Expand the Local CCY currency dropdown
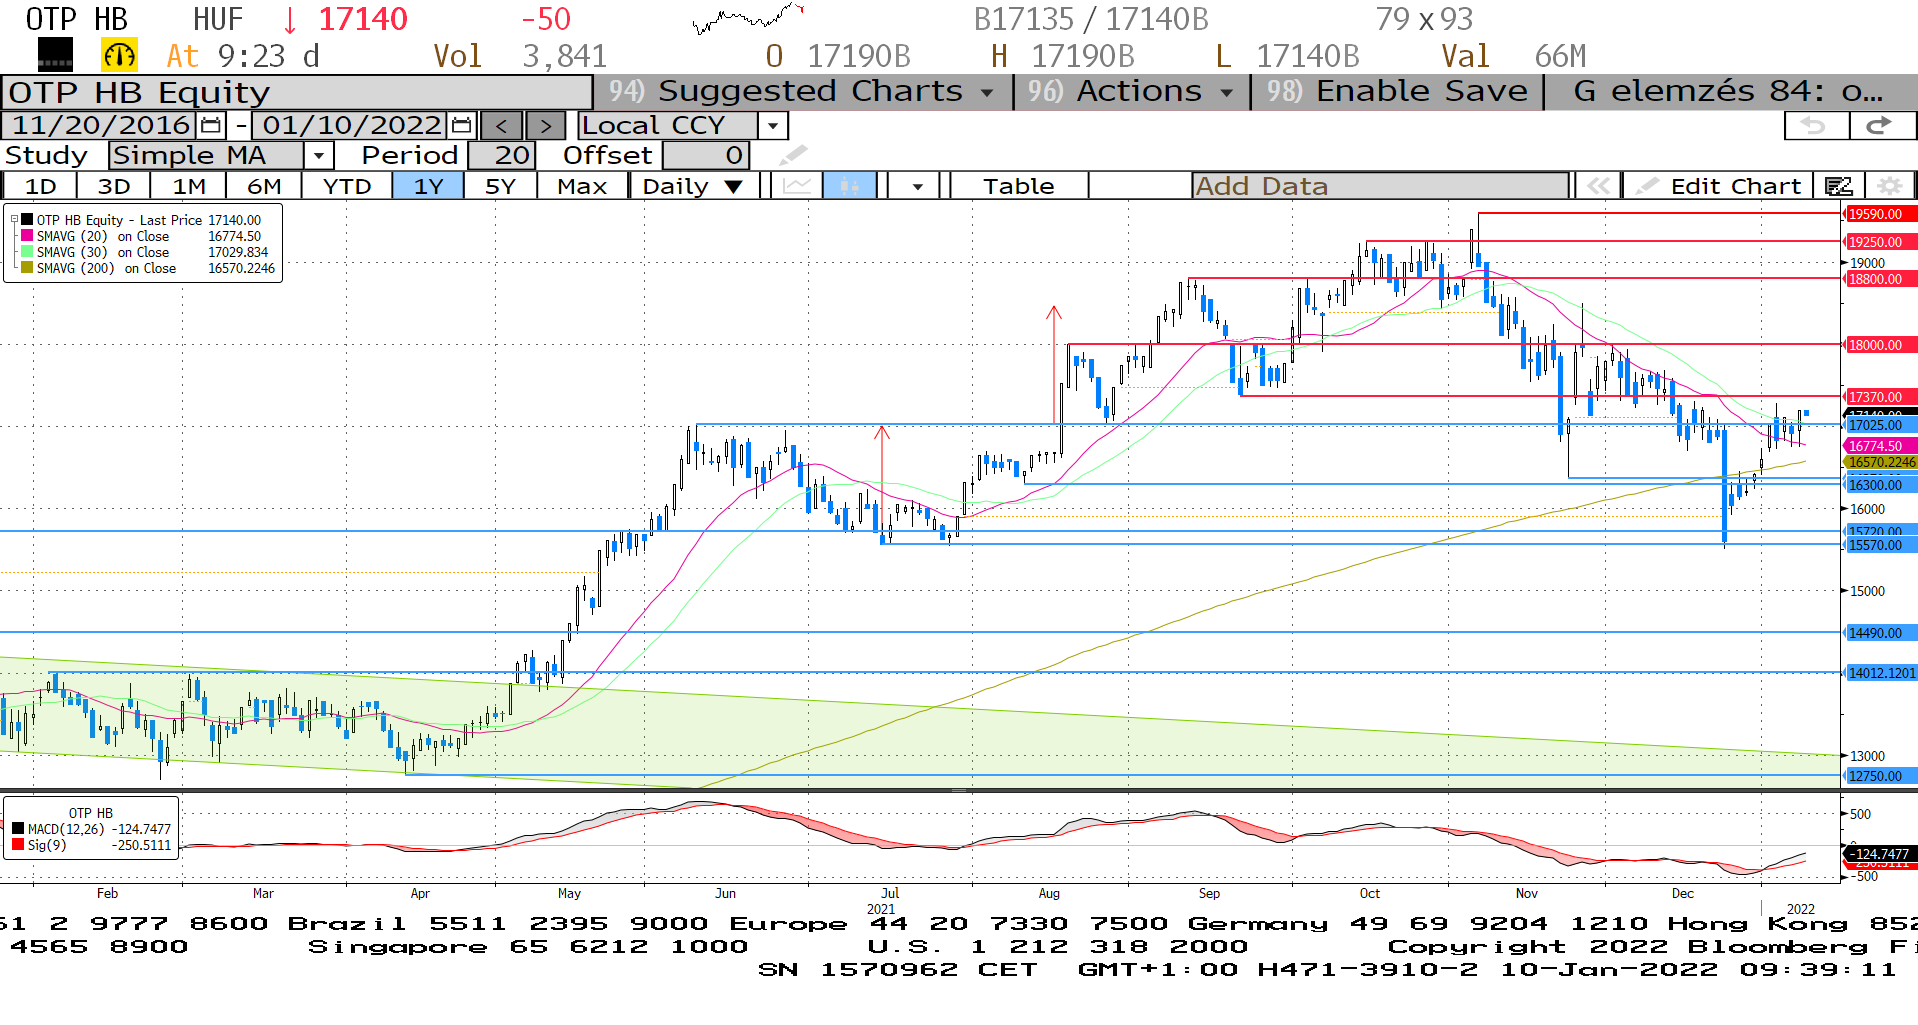1918x1025 pixels. [772, 126]
